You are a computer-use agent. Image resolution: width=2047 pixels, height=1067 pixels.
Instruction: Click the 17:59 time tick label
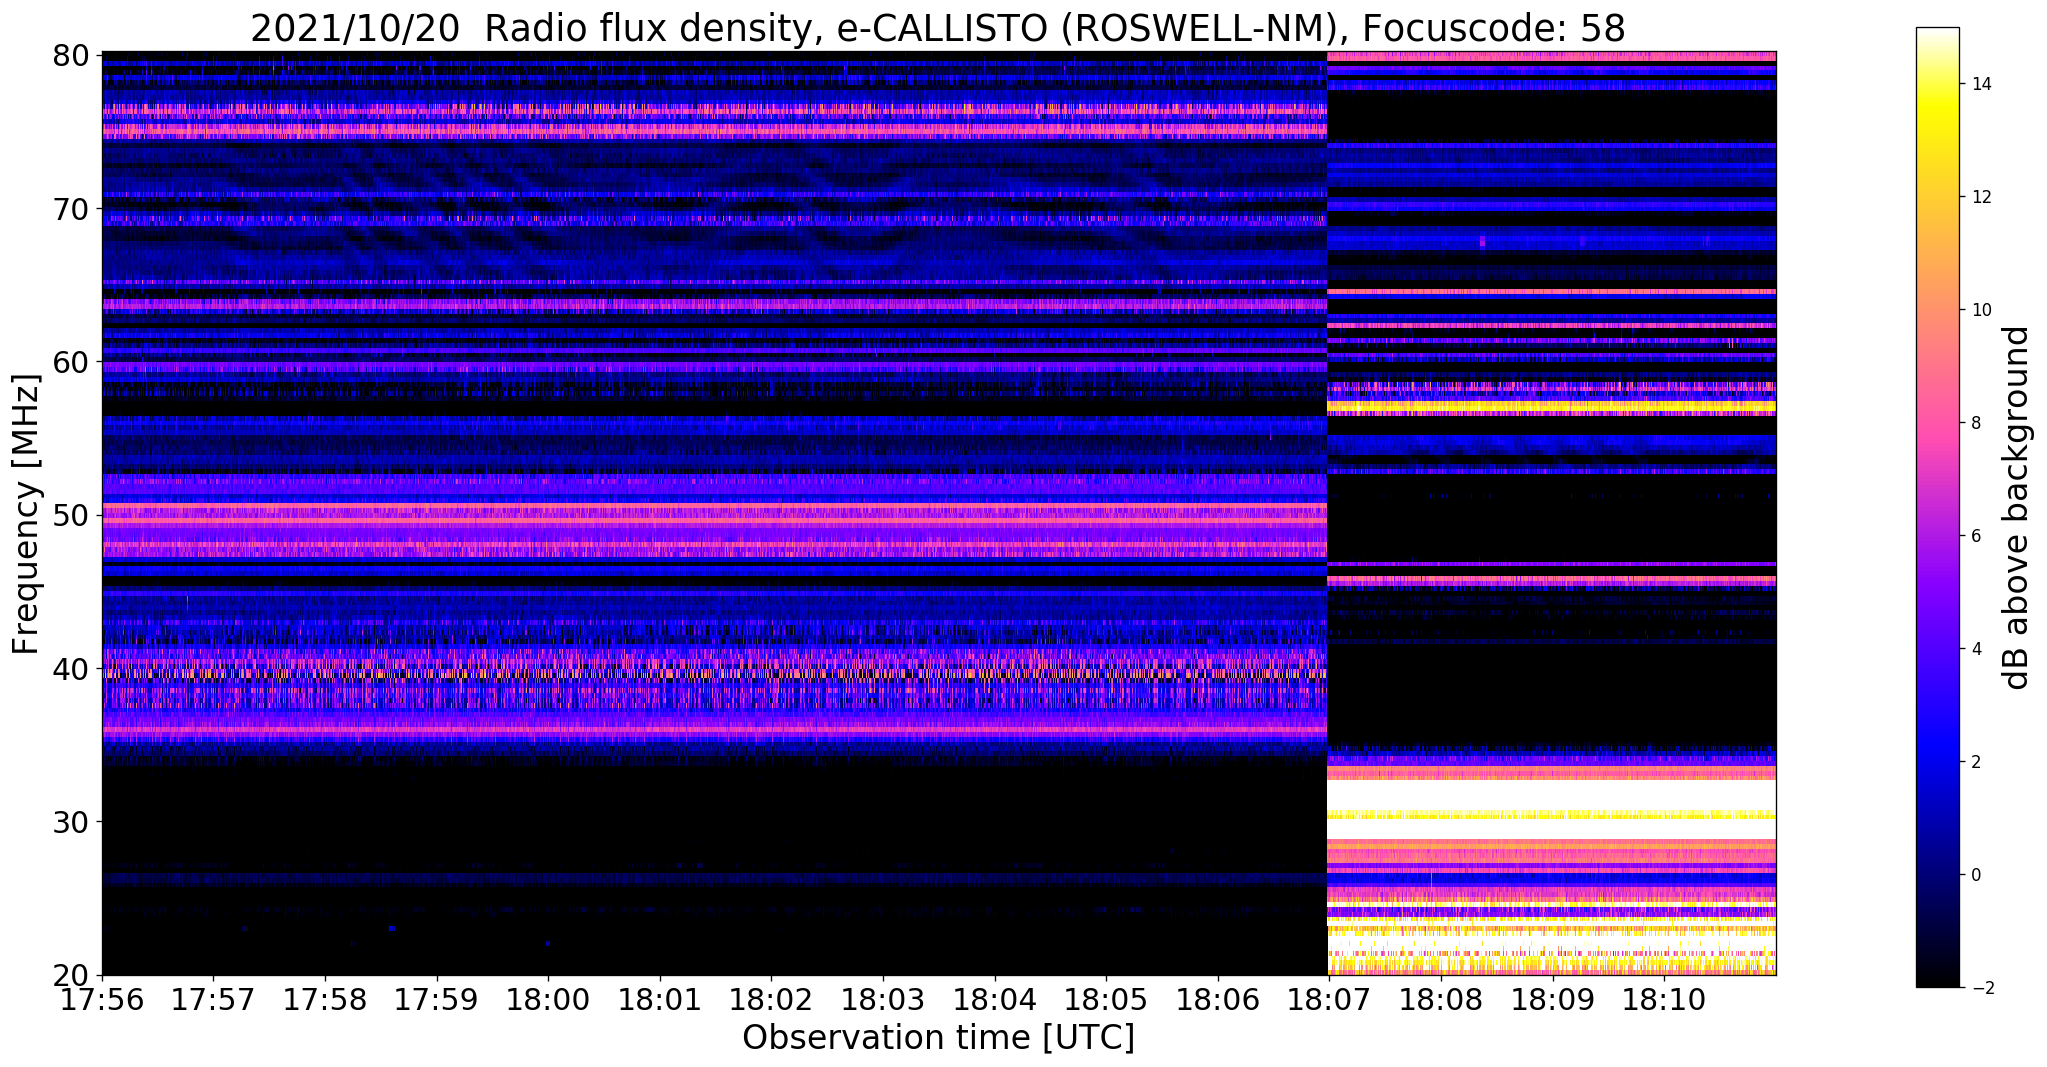[436, 1000]
